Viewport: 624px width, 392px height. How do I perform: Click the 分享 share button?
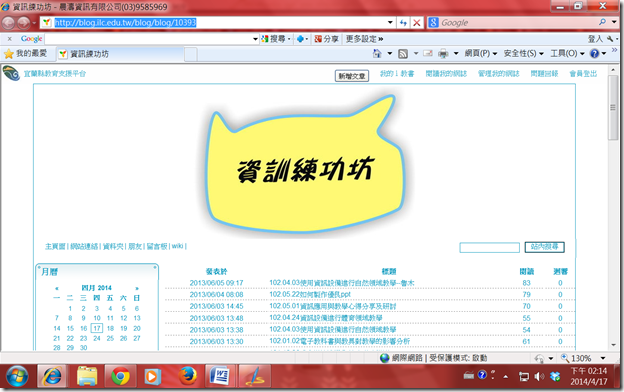pyautogui.click(x=326, y=39)
